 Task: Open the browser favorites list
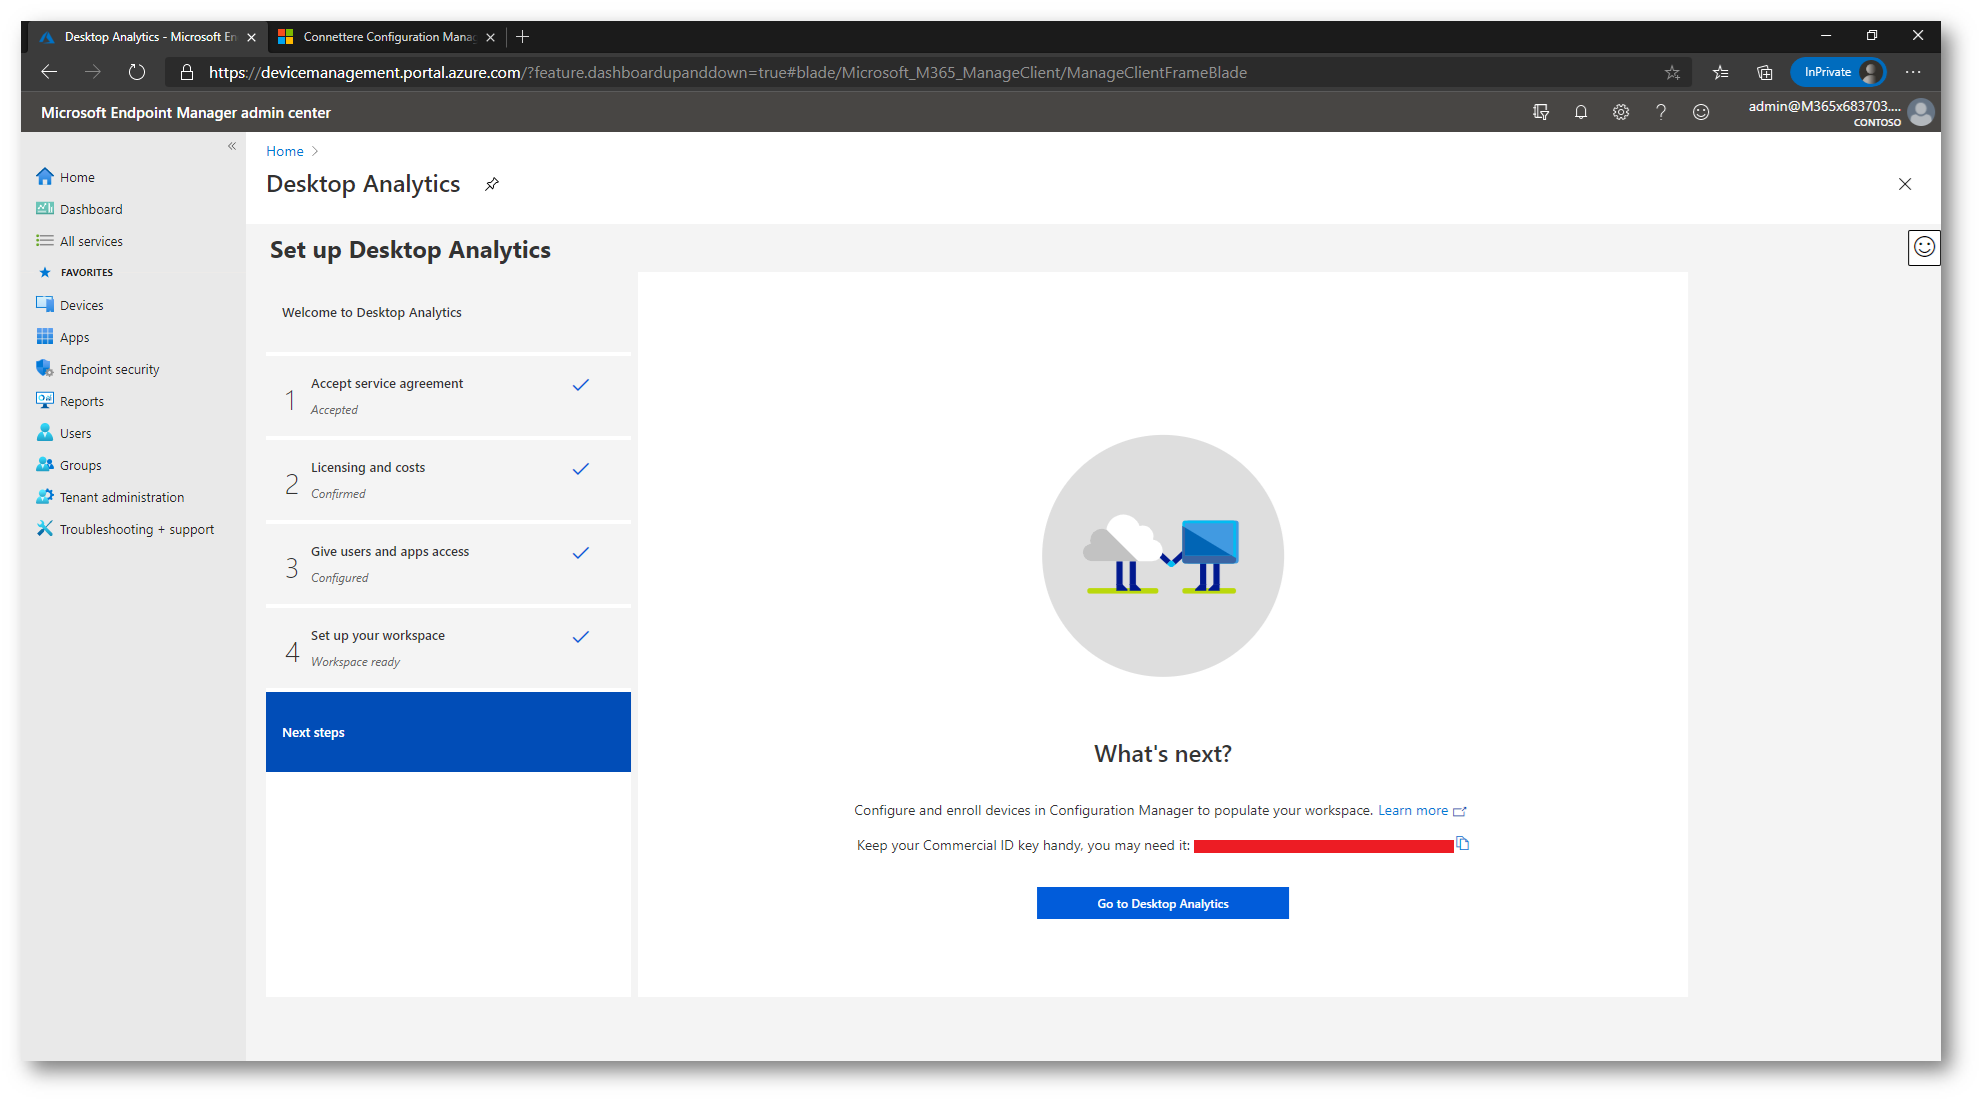[x=1720, y=72]
